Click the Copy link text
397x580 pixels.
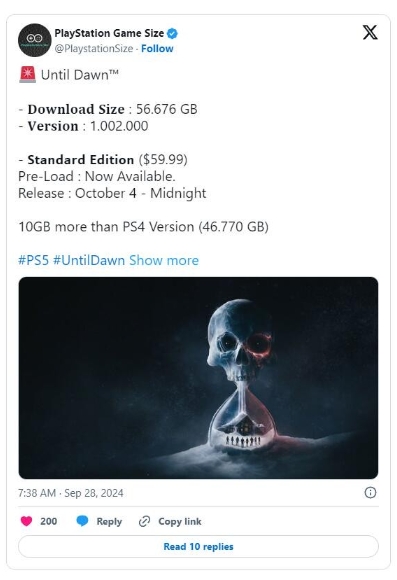[180, 521]
